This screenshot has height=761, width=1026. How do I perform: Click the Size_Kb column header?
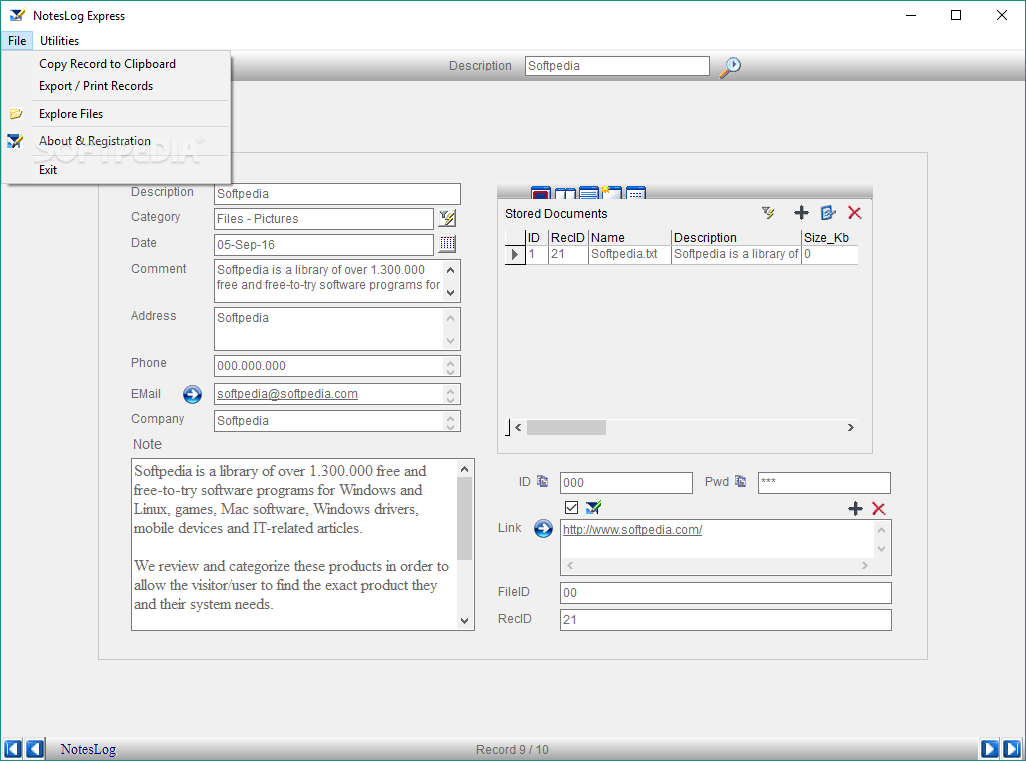pos(830,238)
